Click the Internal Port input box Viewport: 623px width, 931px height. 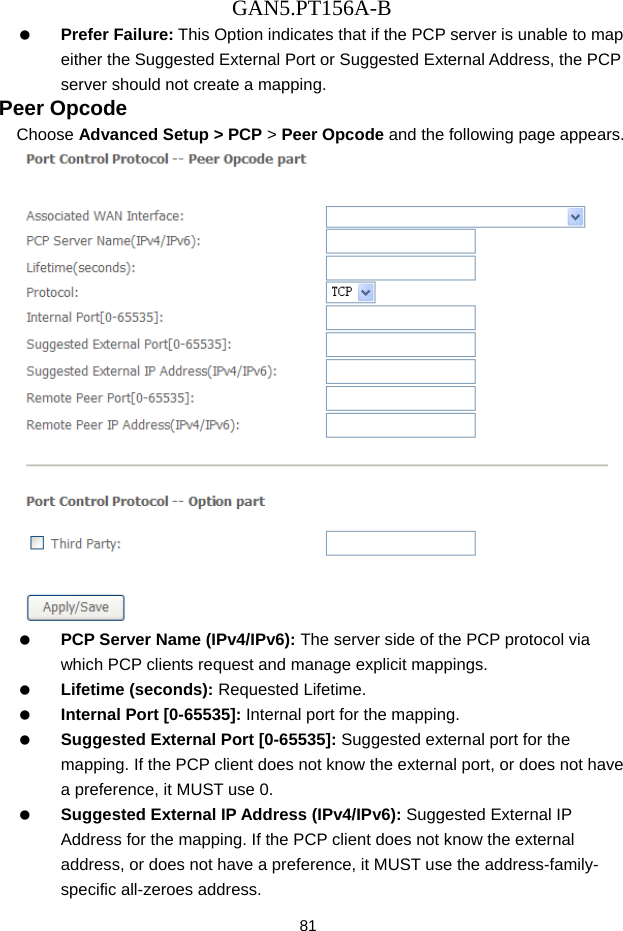400,317
